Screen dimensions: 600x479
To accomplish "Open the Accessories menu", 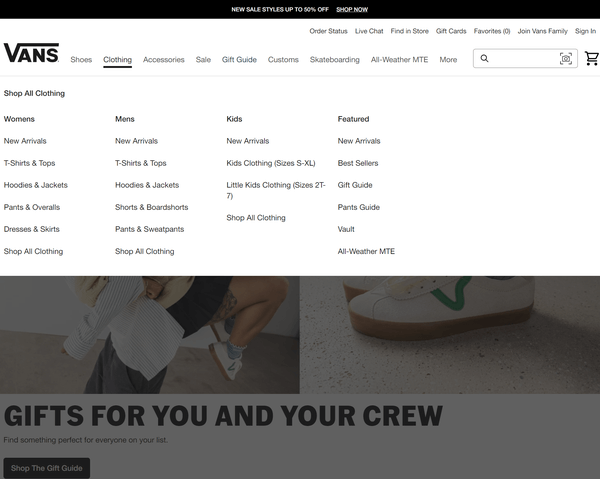I will pyautogui.click(x=164, y=60).
